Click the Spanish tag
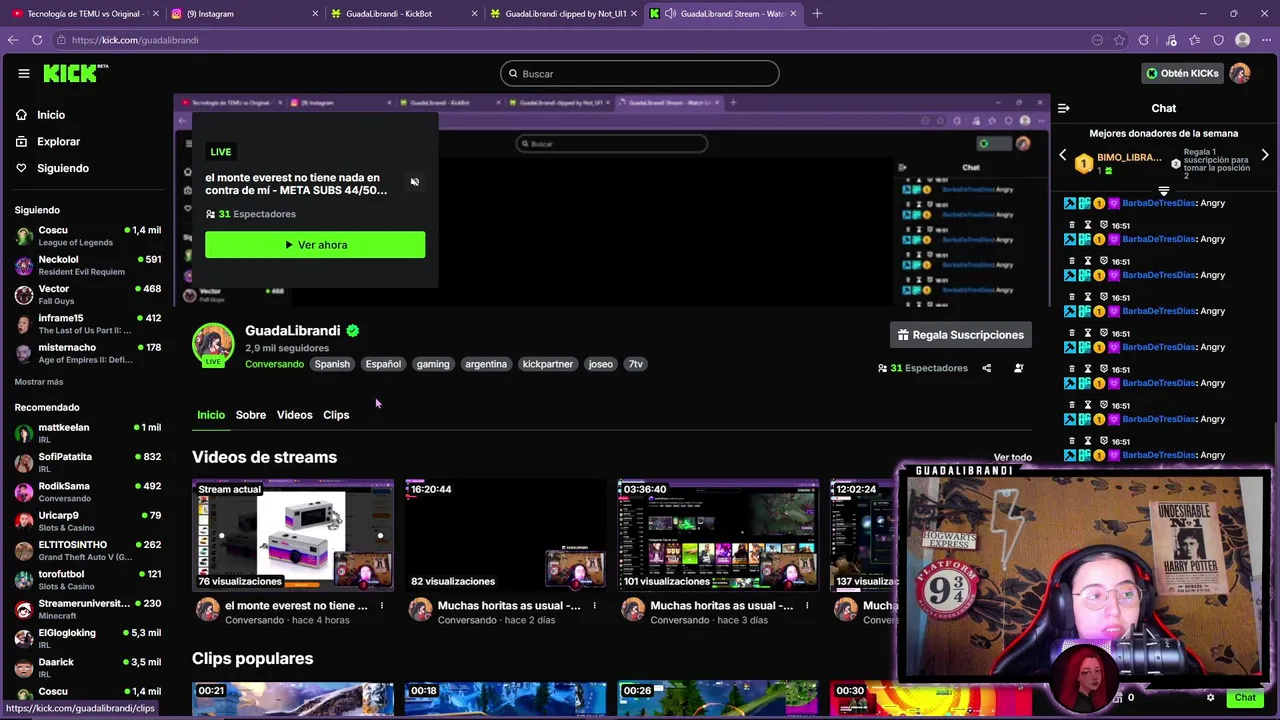This screenshot has height=720, width=1280. point(332,364)
